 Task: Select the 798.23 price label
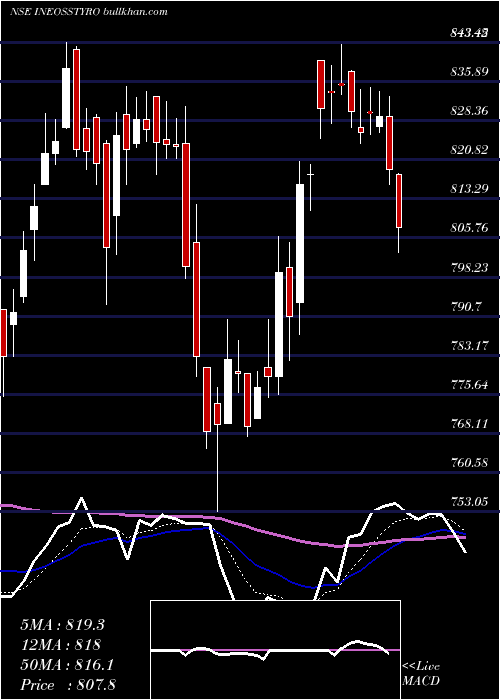467,267
